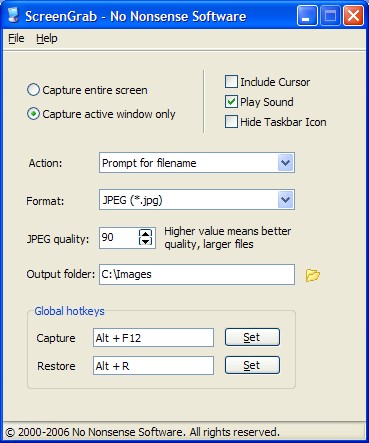The width and height of the screenshot is (369, 443).
Task: Open the Format dropdown showing JPEG
Action: click(286, 200)
